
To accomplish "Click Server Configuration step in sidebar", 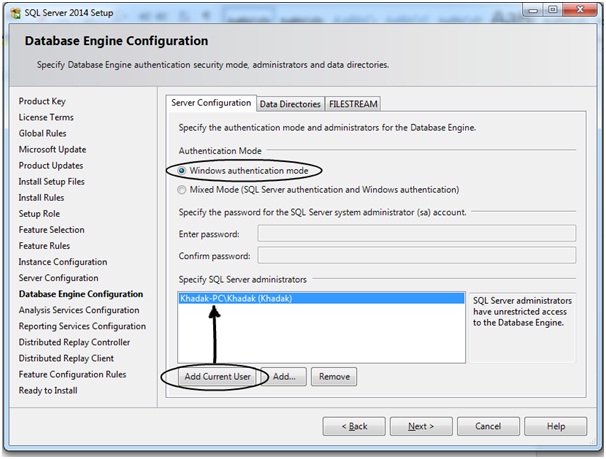I will coord(58,278).
